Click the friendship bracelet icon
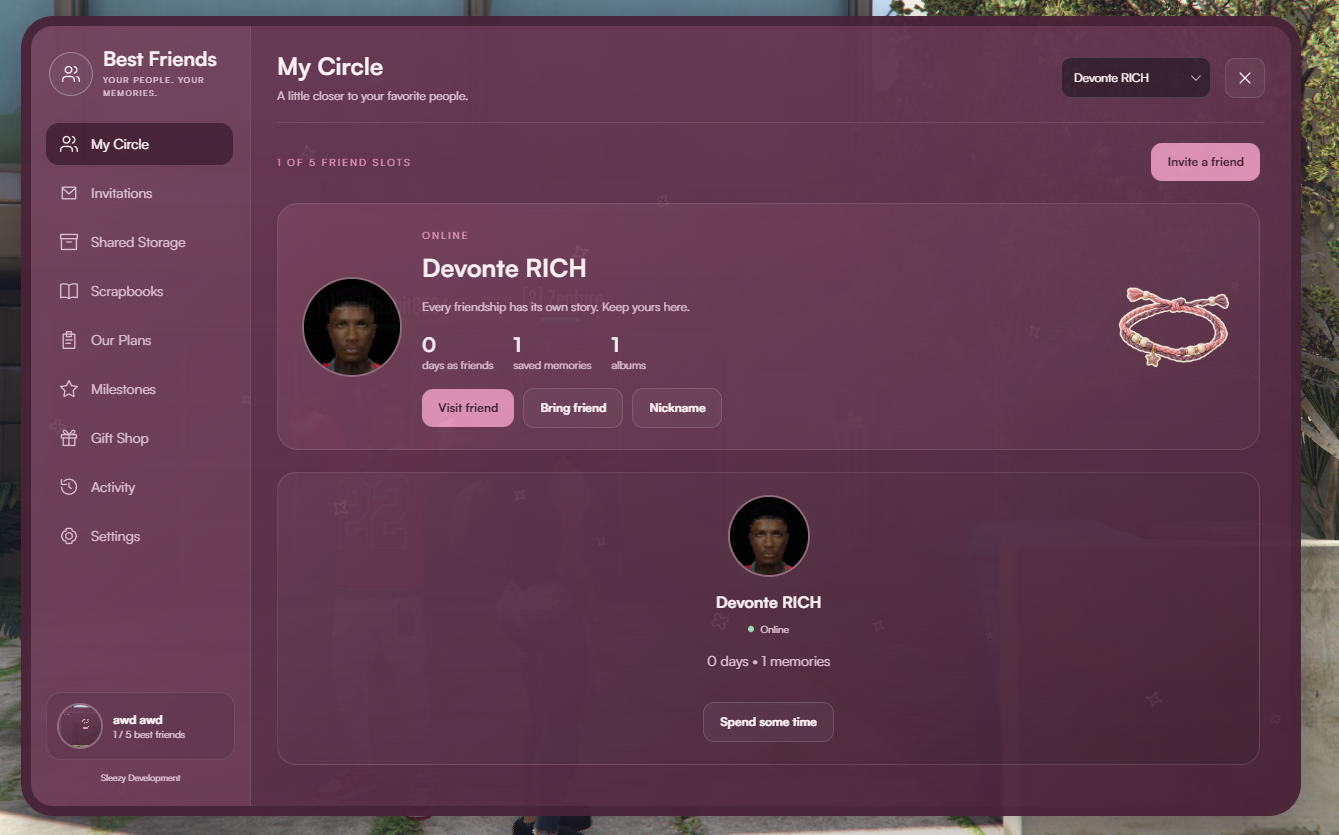 tap(1174, 326)
